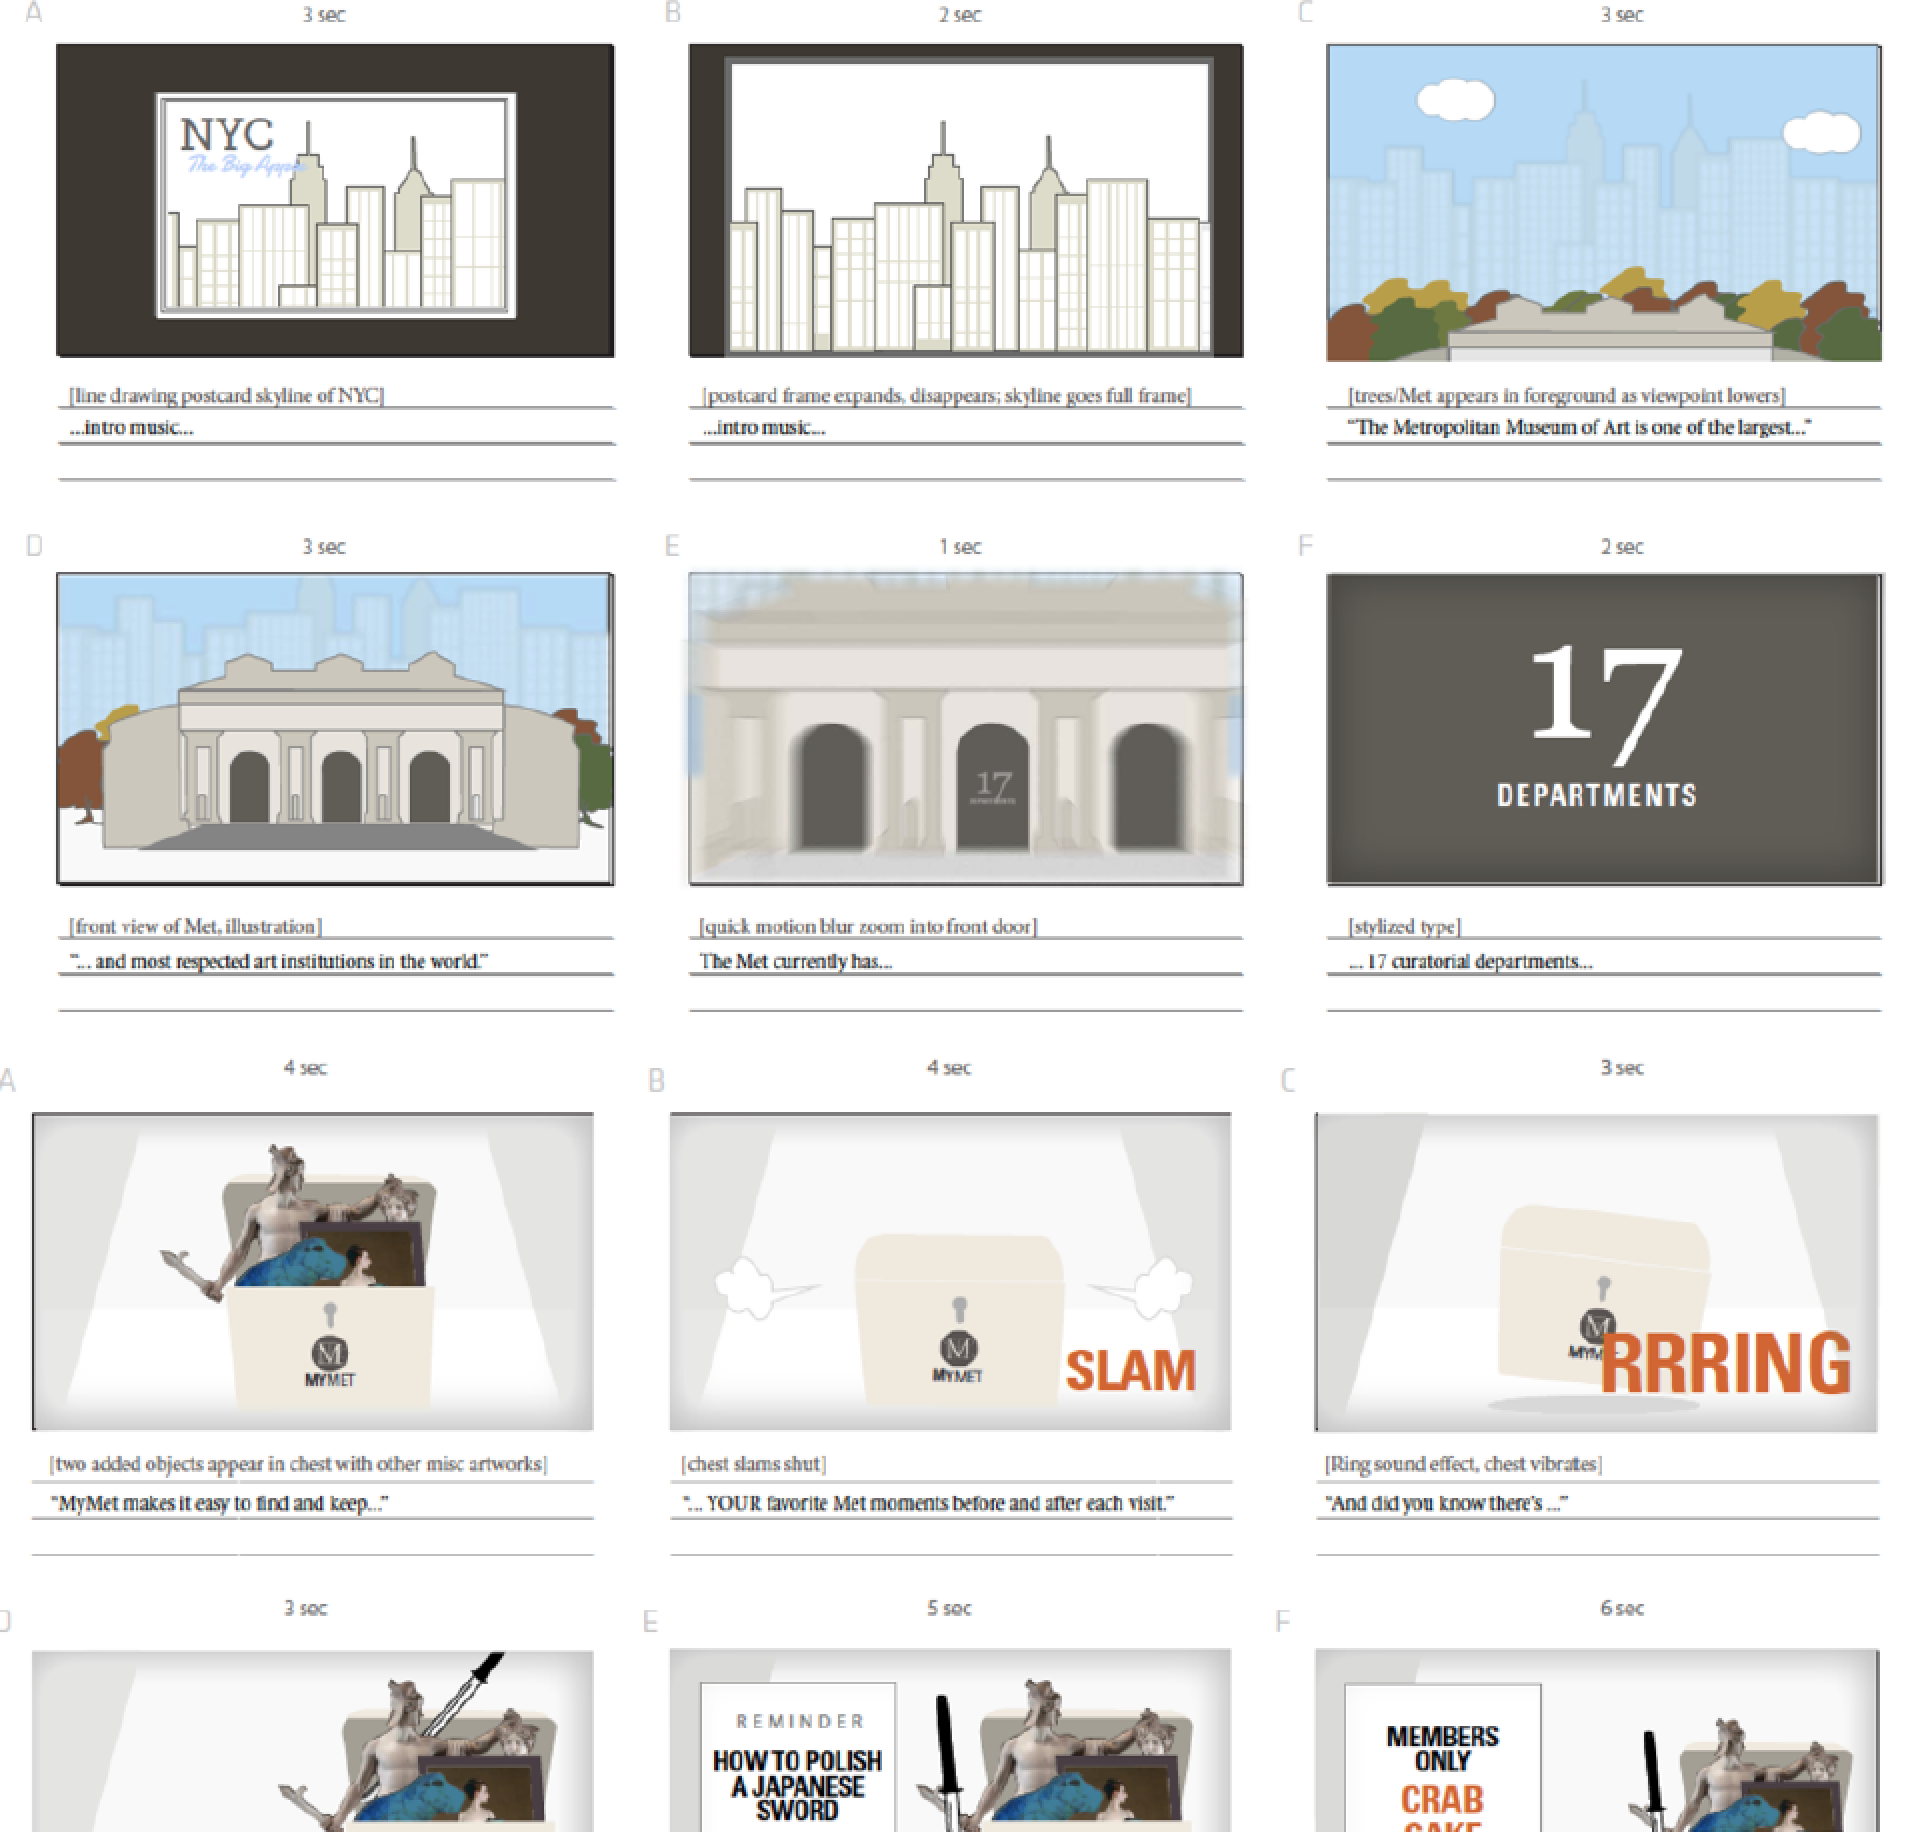This screenshot has width=1910, height=1832.
Task: Click the orange 'RRRING' sound effect text
Action: (x=1726, y=1363)
